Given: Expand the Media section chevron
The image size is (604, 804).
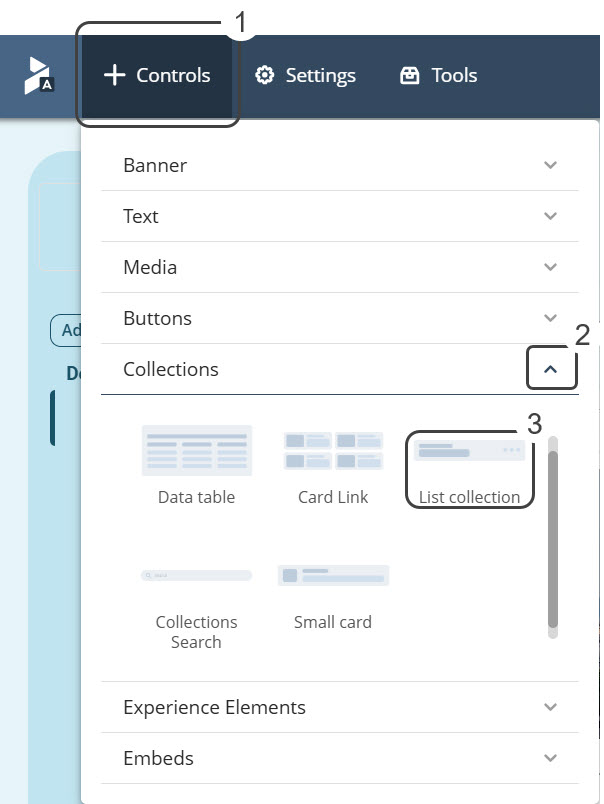Looking at the screenshot, I should pyautogui.click(x=550, y=267).
